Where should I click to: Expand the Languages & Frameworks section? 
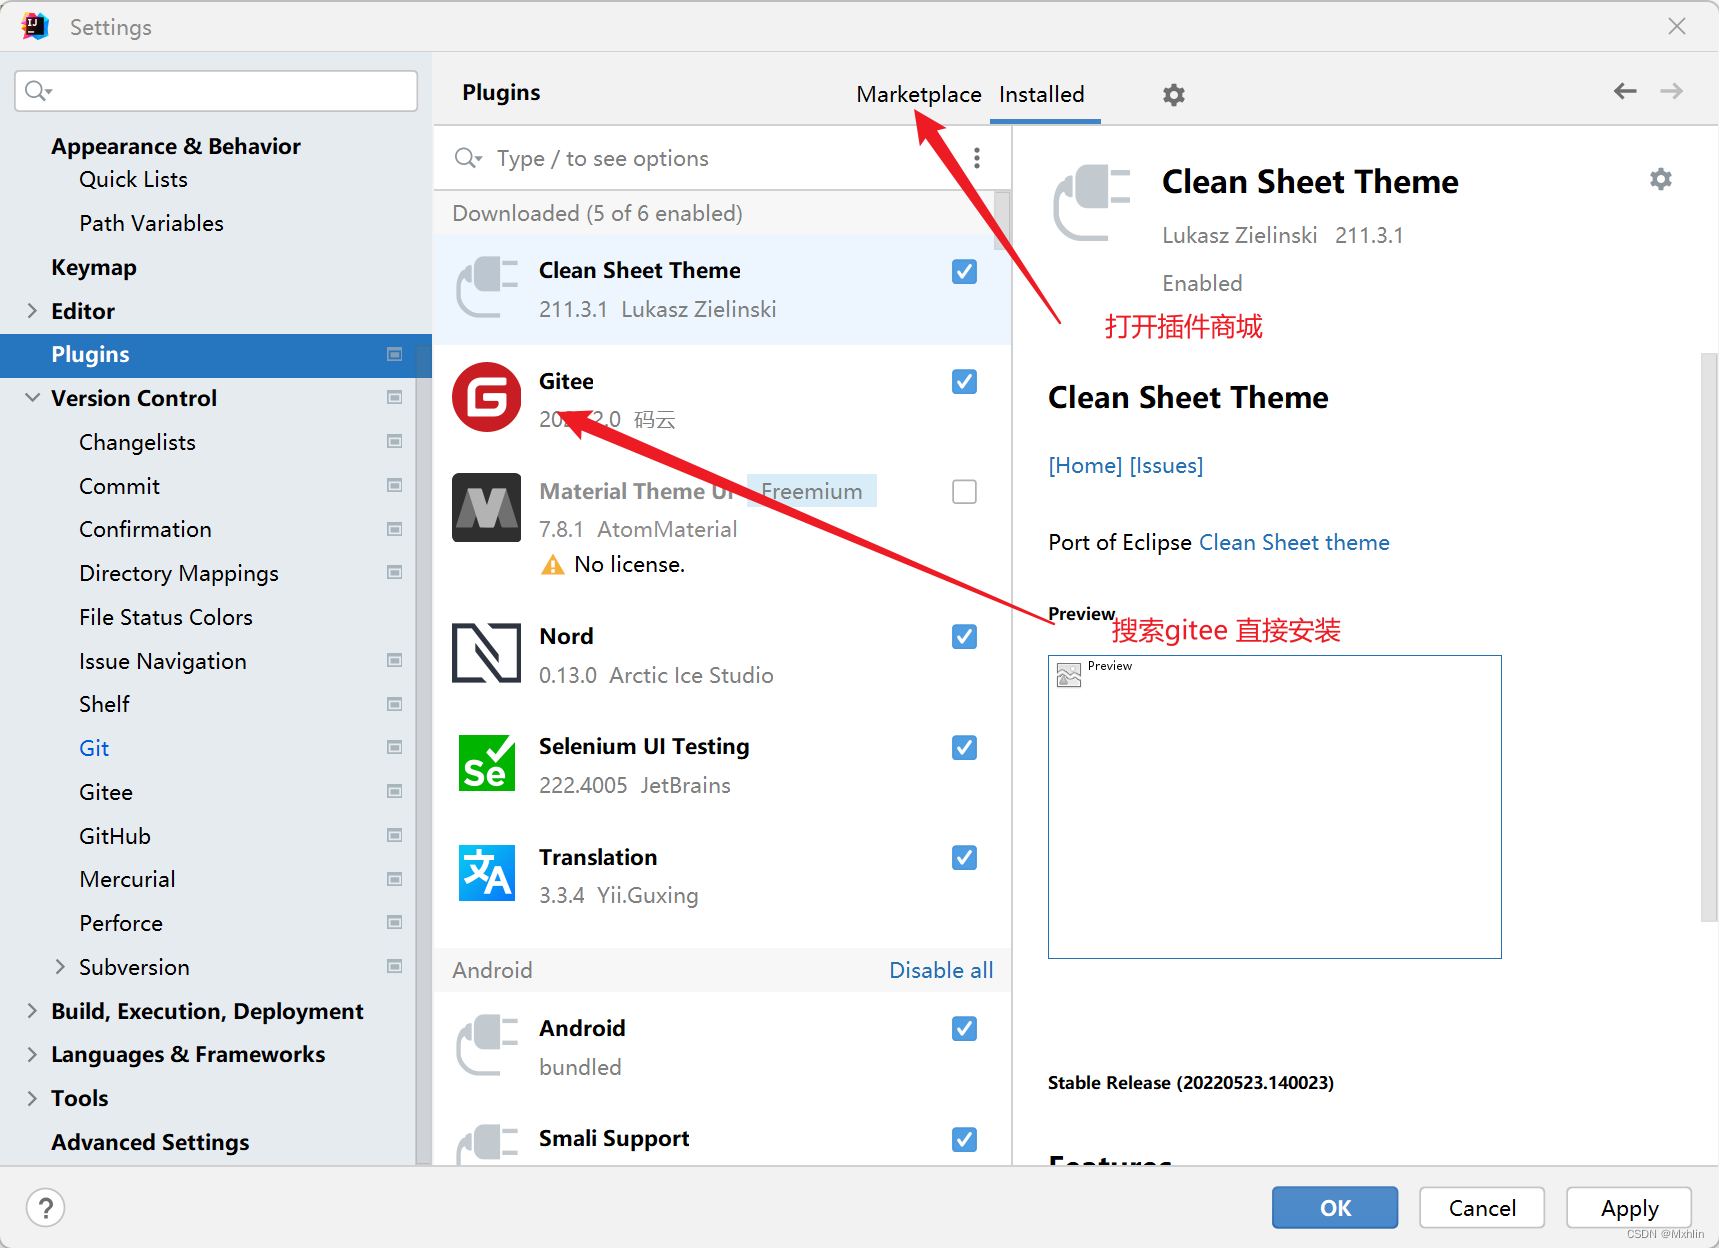[x=32, y=1054]
